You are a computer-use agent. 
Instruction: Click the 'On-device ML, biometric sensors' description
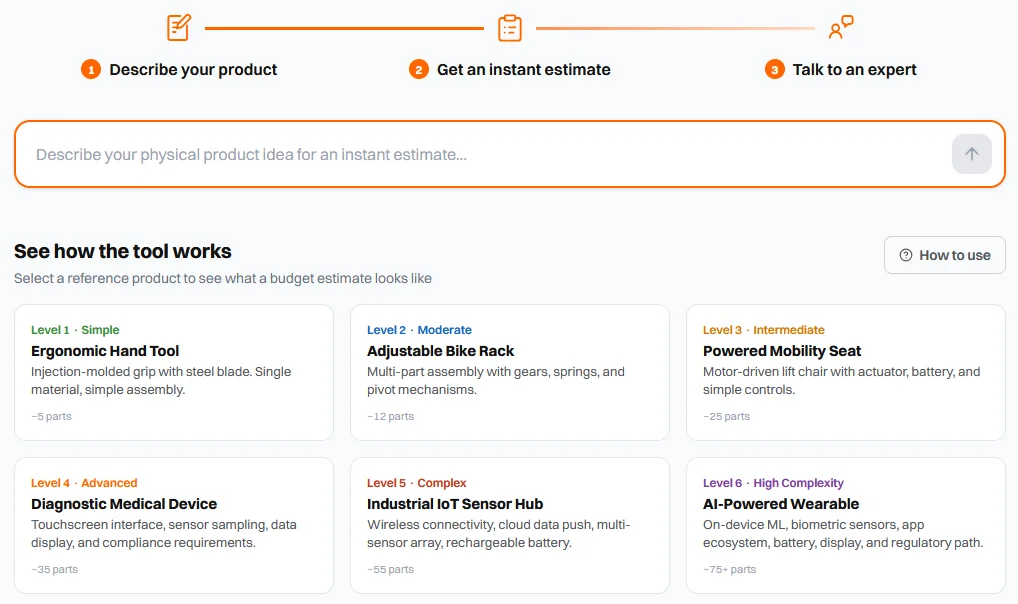[x=843, y=534]
